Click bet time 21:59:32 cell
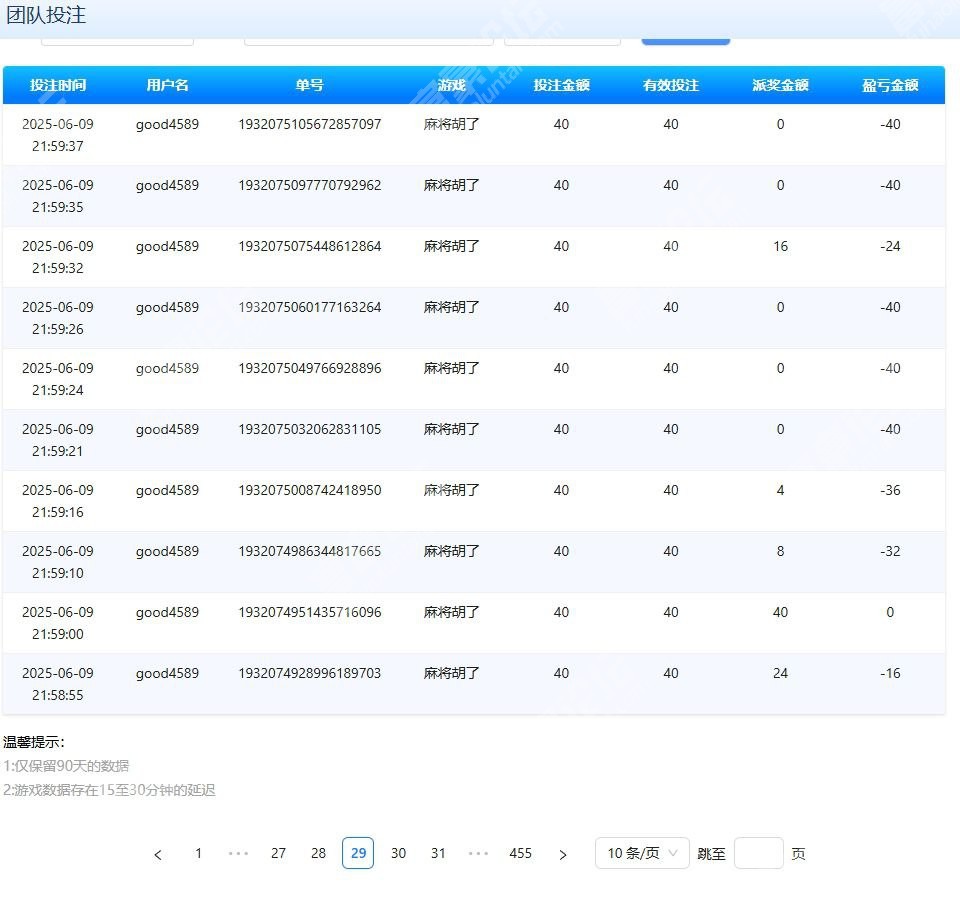This screenshot has height=901, width=960. pos(58,257)
